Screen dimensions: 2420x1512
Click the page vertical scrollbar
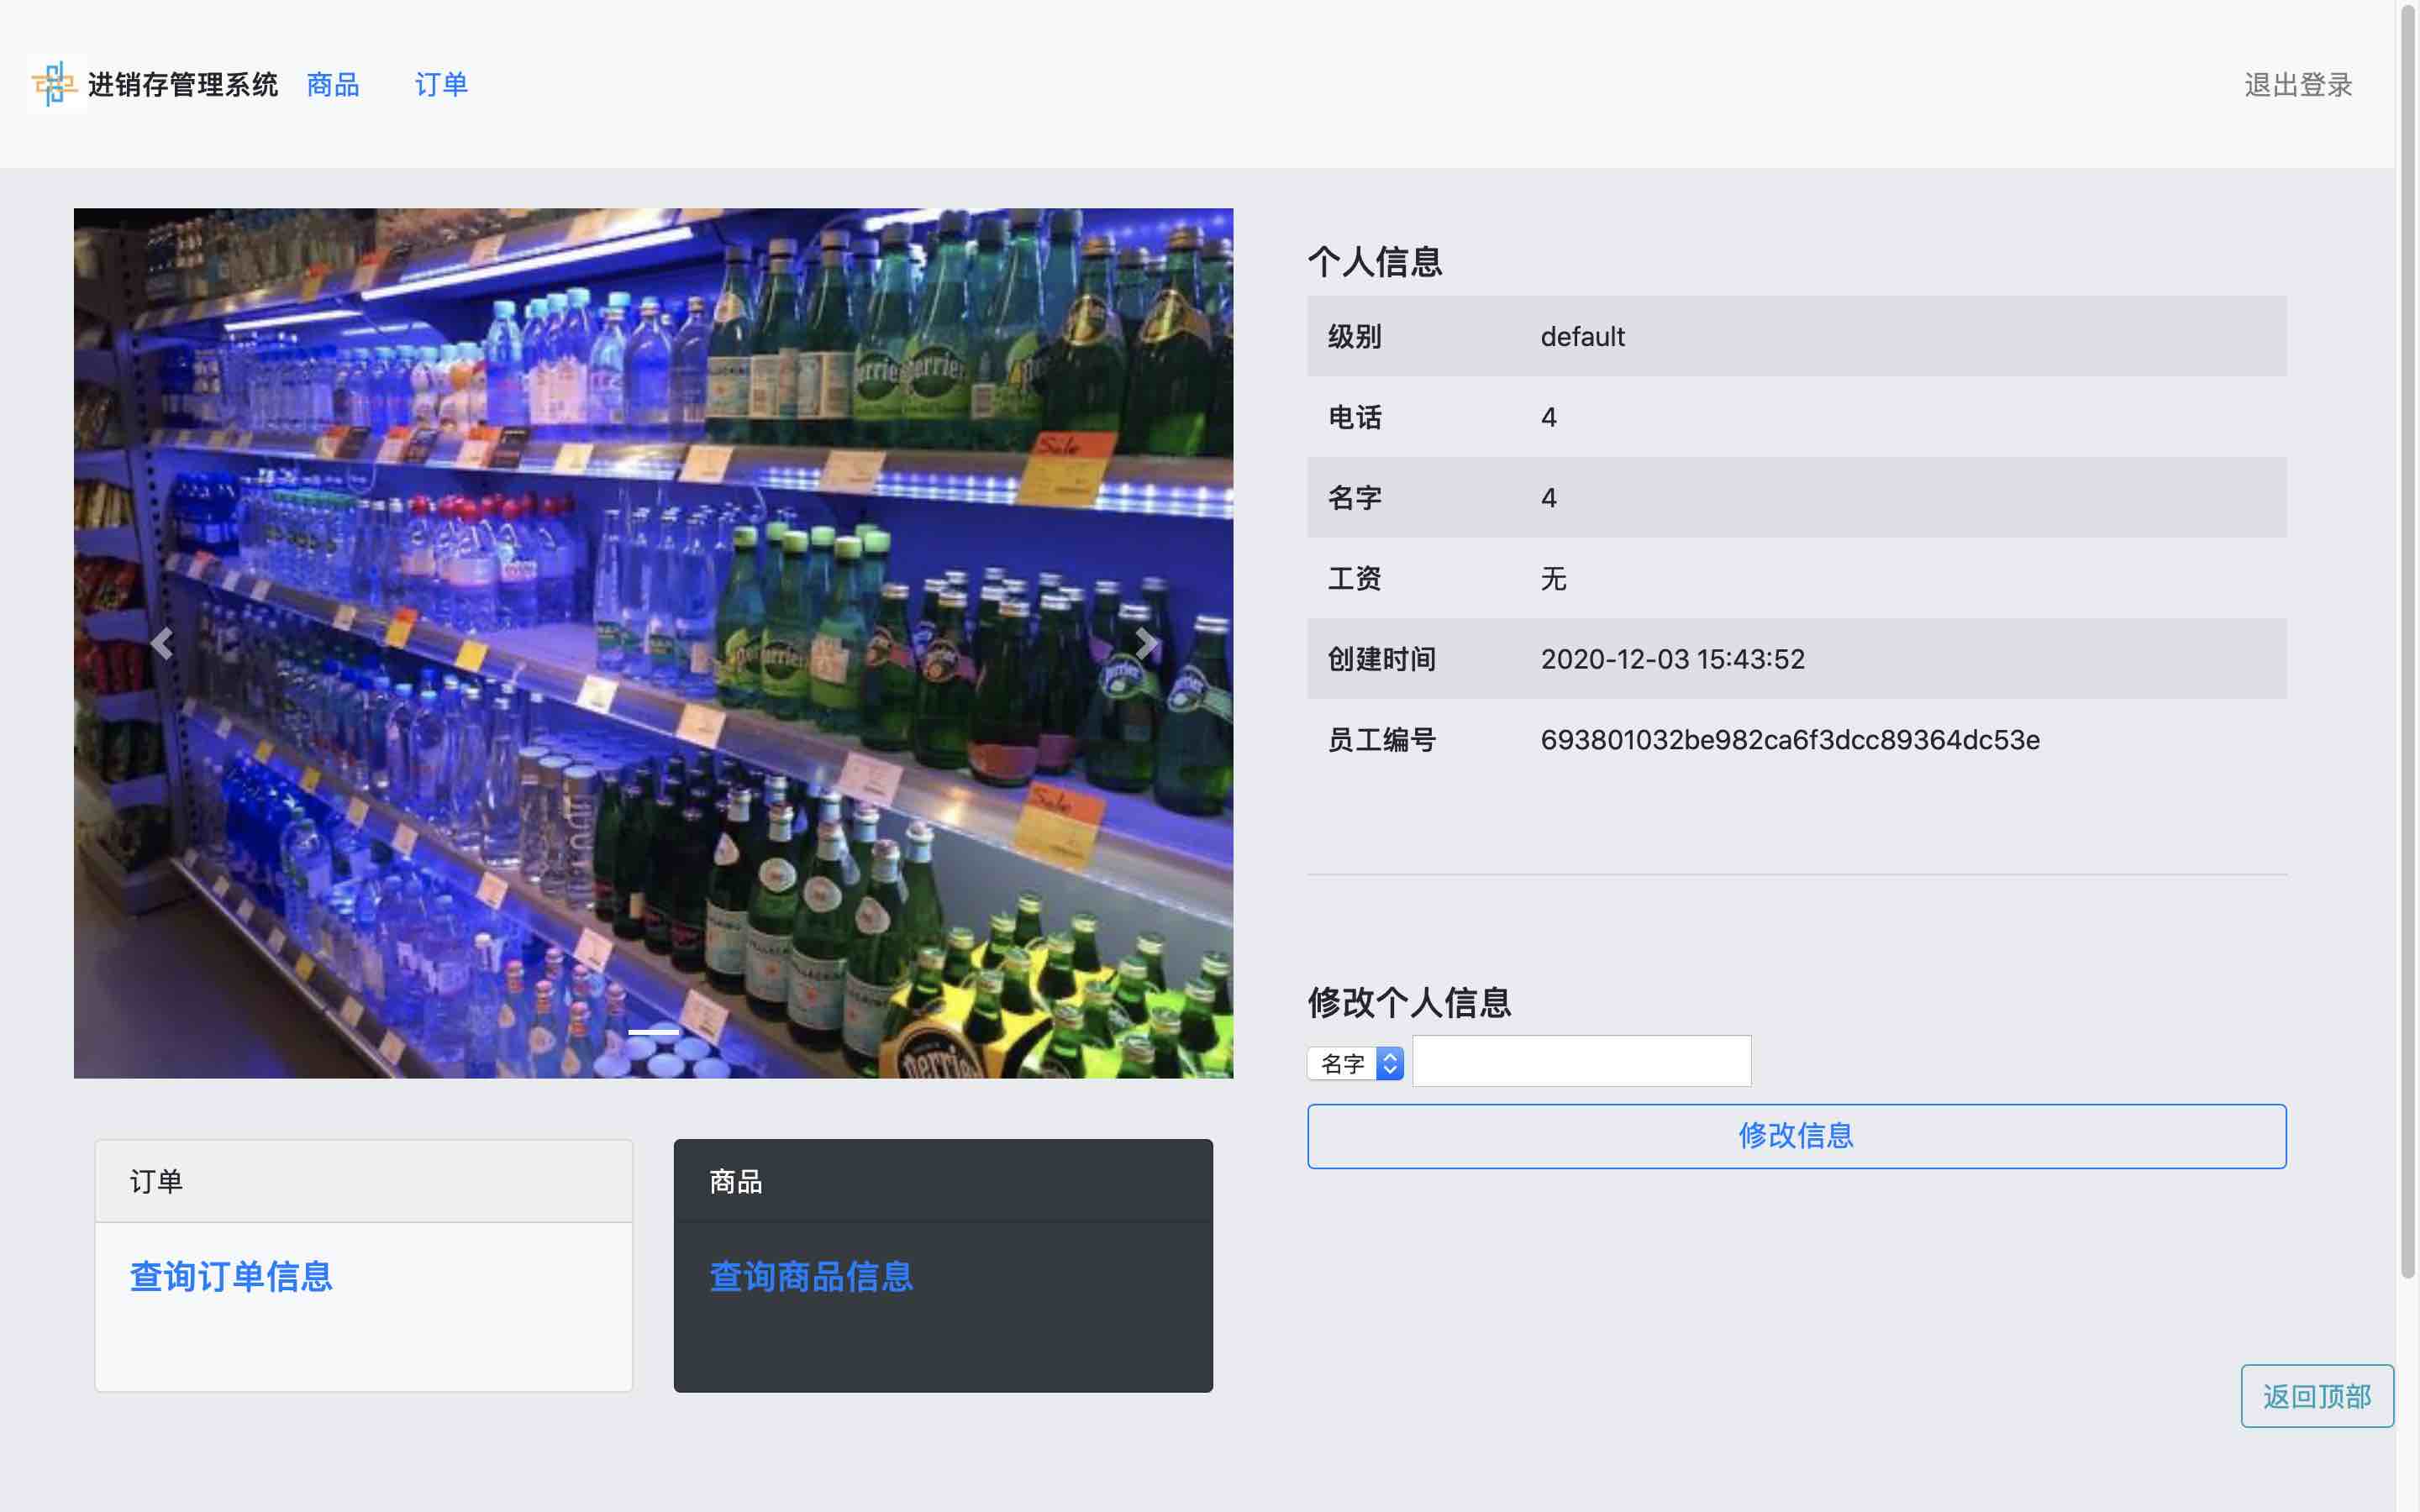(2407, 640)
